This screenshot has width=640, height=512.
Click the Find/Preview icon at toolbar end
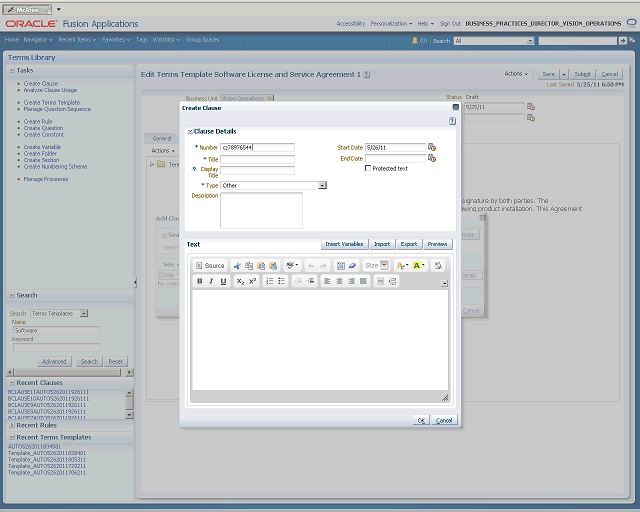click(438, 266)
